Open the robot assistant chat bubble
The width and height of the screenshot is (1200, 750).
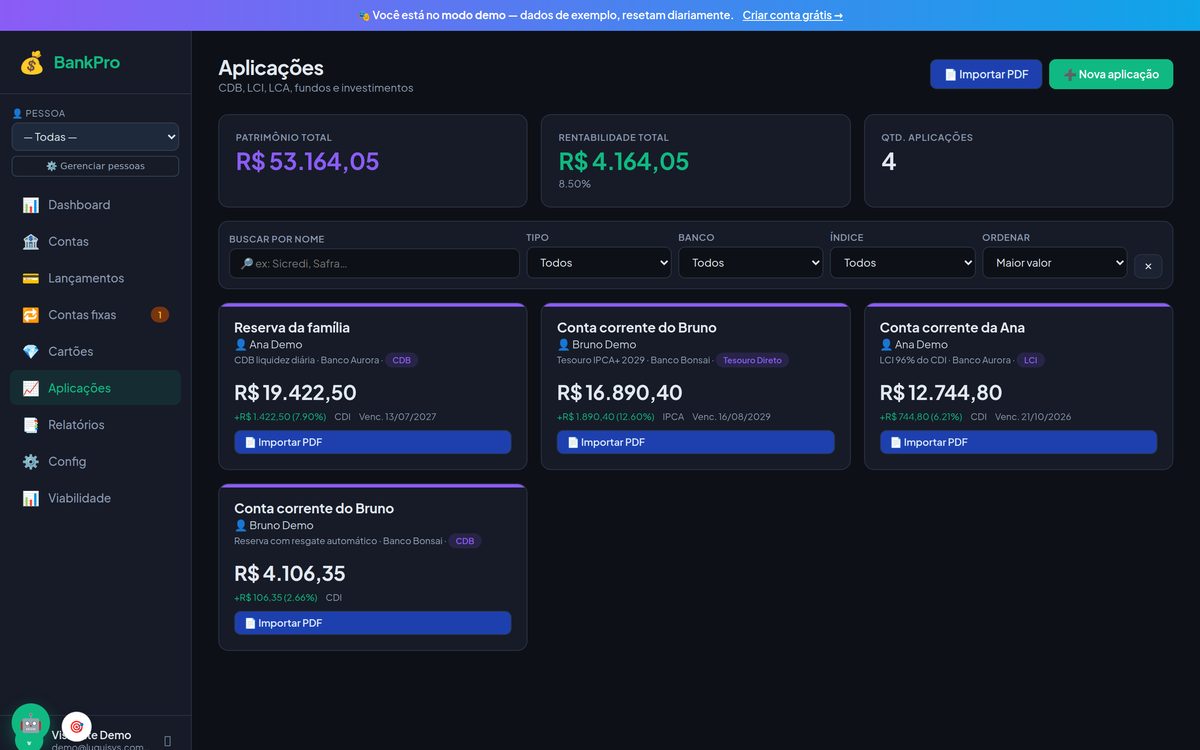click(x=30, y=722)
